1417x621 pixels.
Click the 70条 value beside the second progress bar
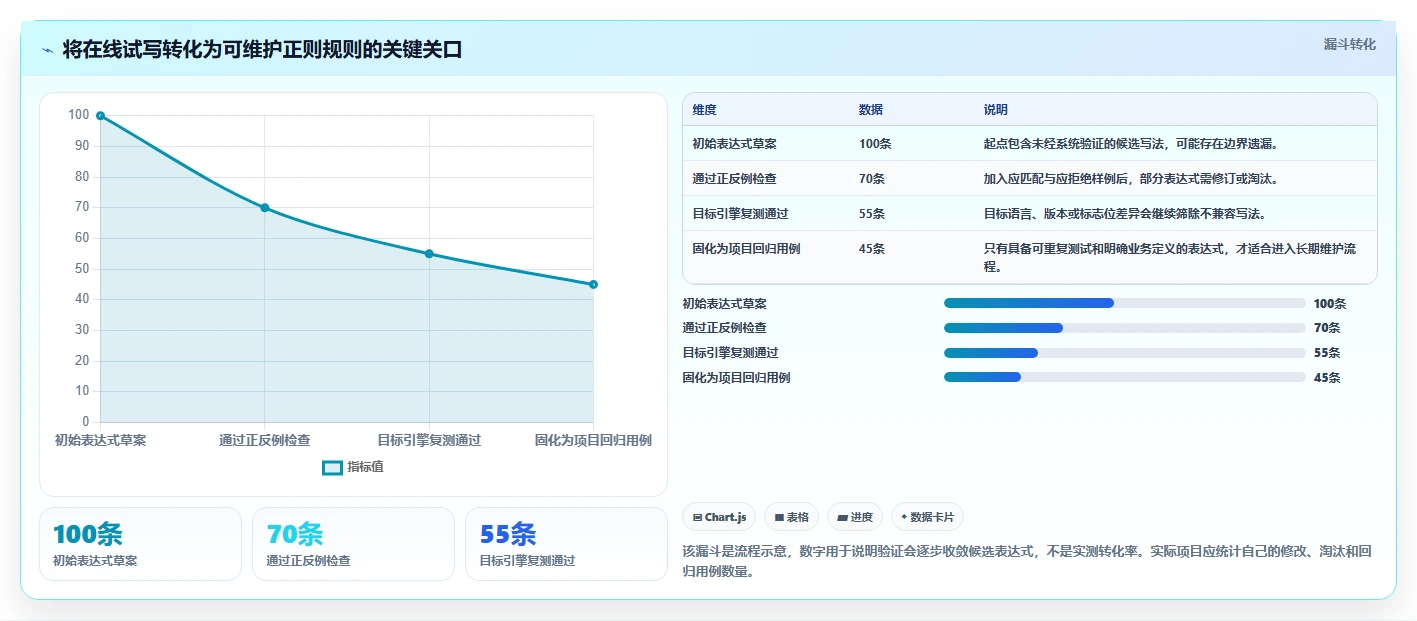coord(1327,328)
